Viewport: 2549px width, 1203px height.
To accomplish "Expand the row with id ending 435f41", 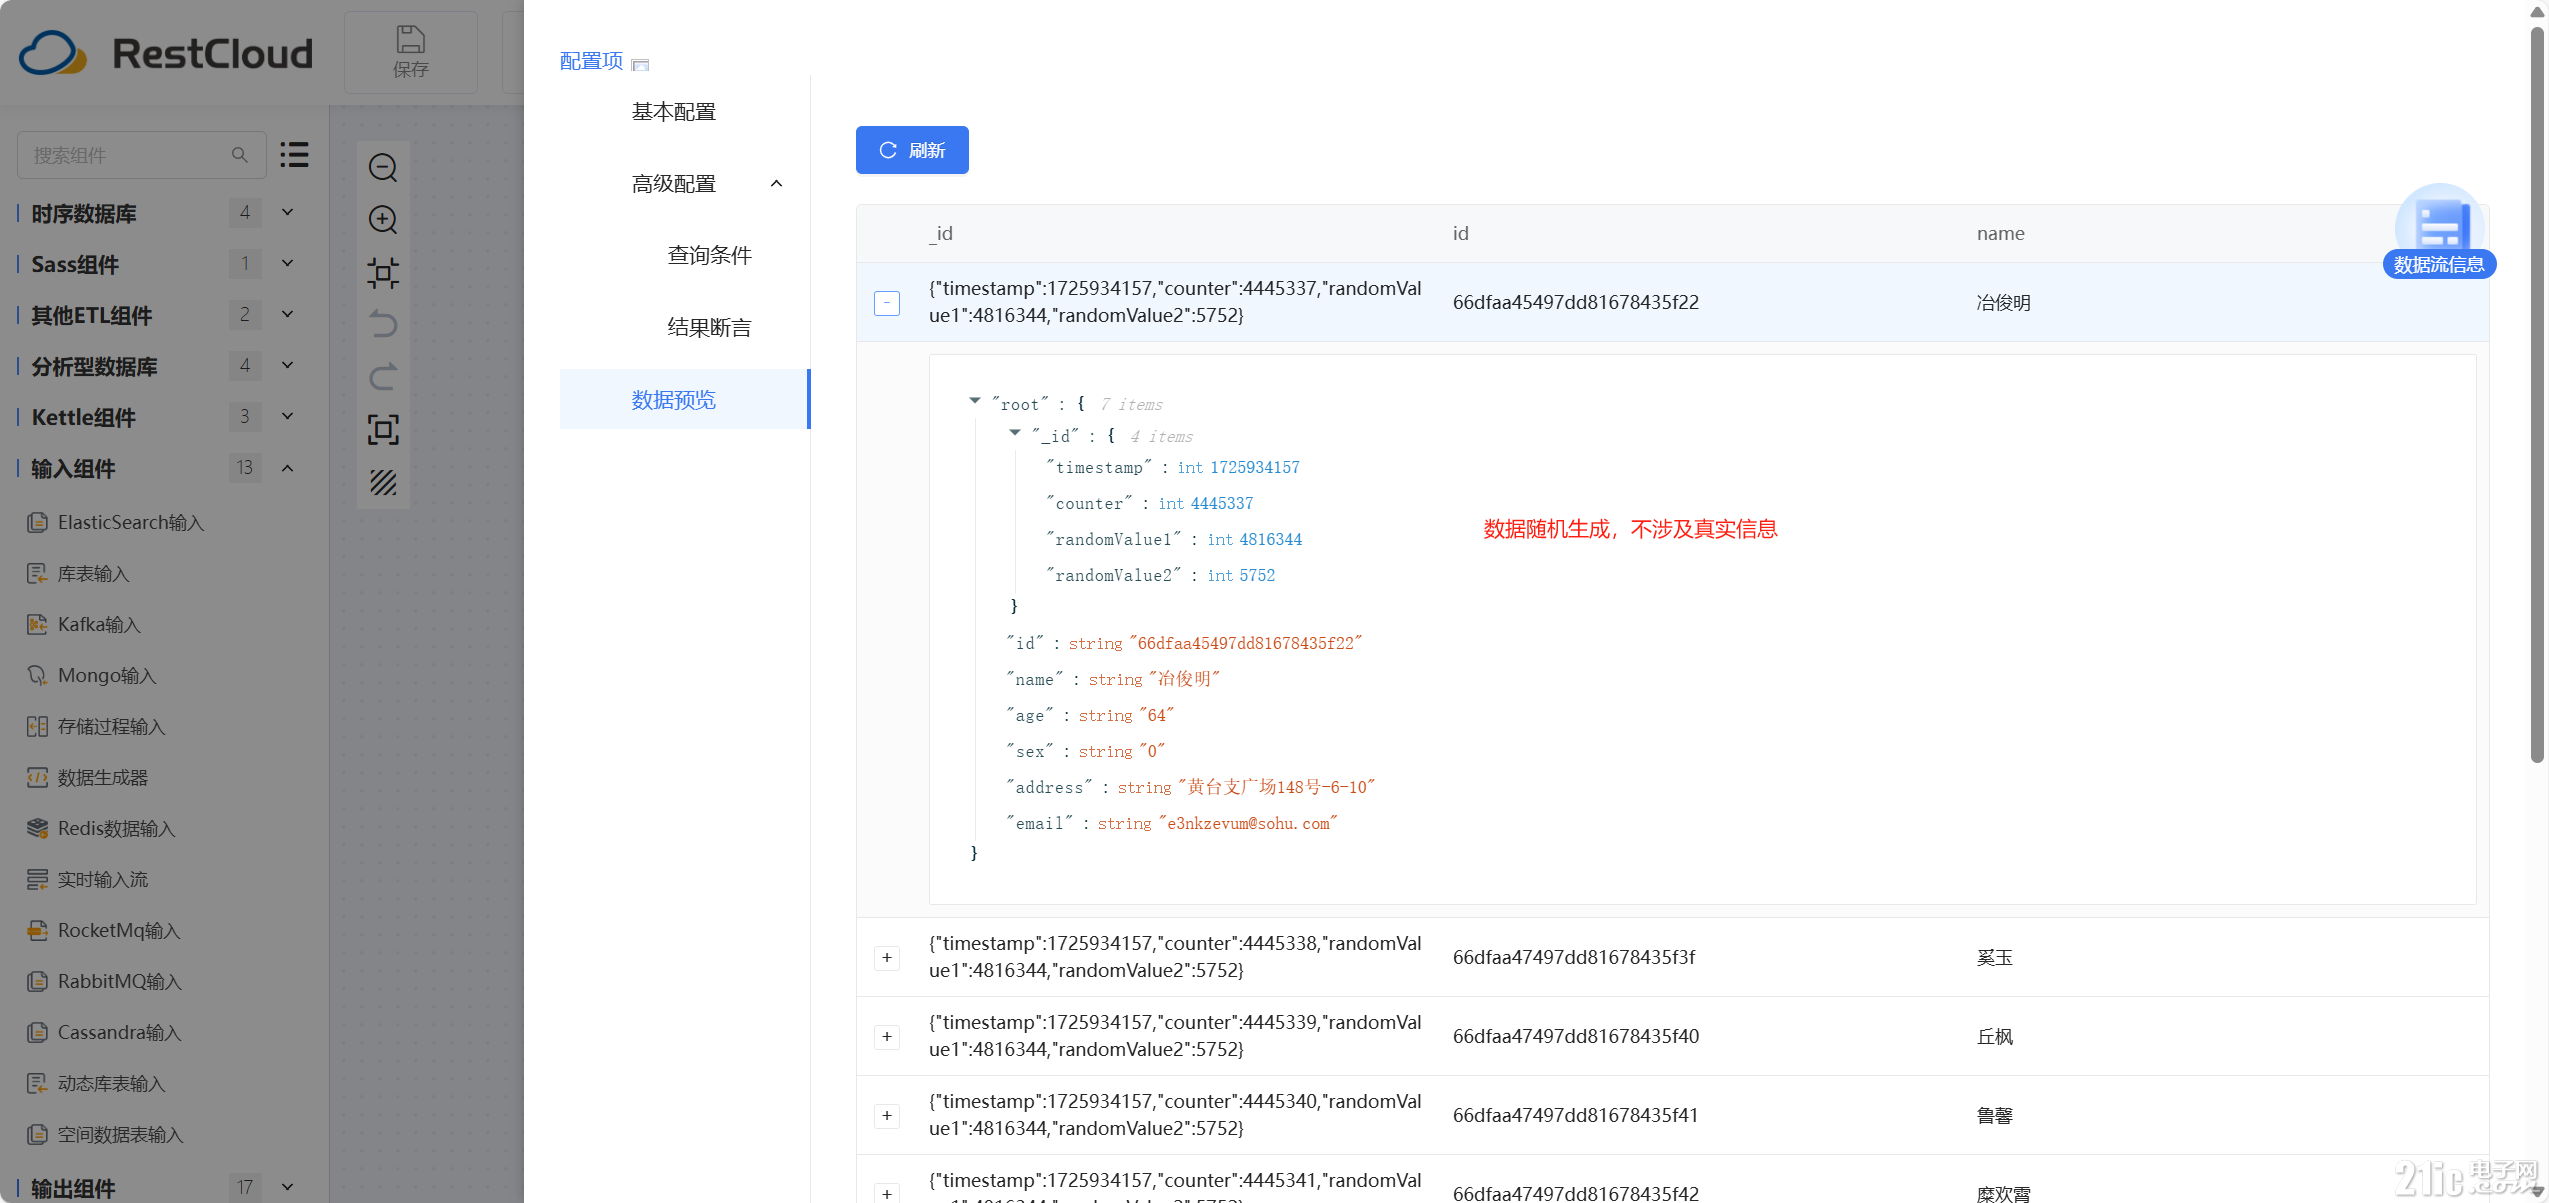I will click(x=887, y=1115).
